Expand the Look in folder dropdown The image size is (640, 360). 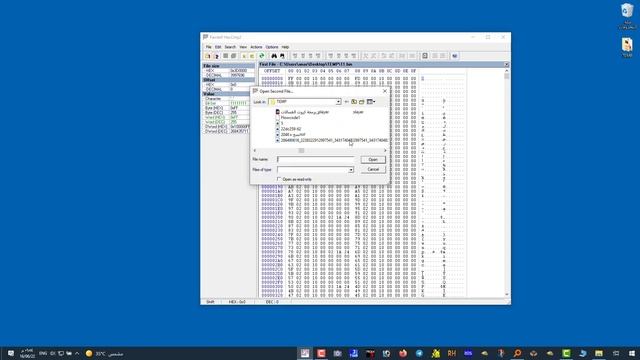pos(338,102)
